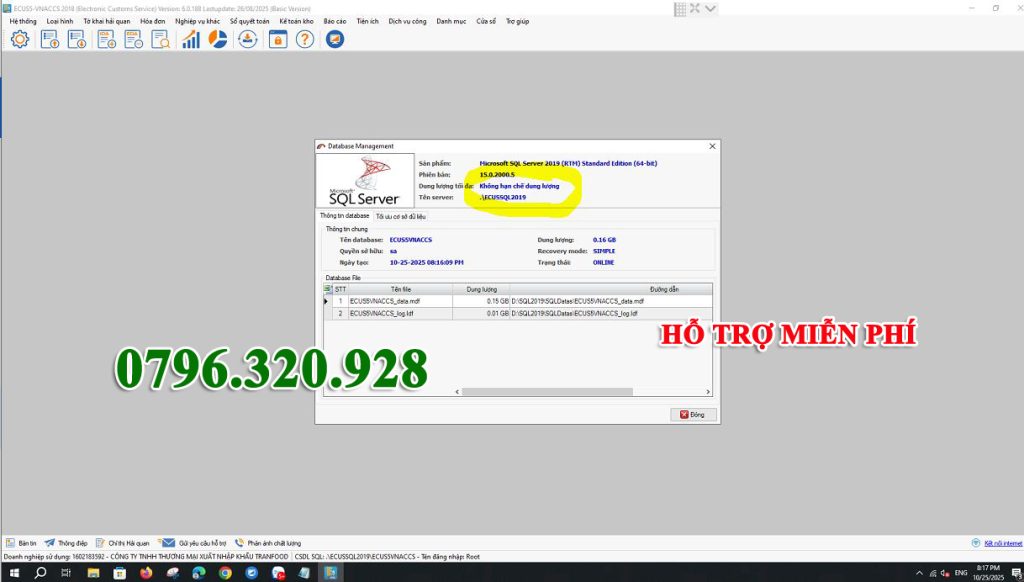Click the settings gear toolbar icon
Image resolution: width=1024 pixels, height=582 pixels.
click(x=20, y=40)
